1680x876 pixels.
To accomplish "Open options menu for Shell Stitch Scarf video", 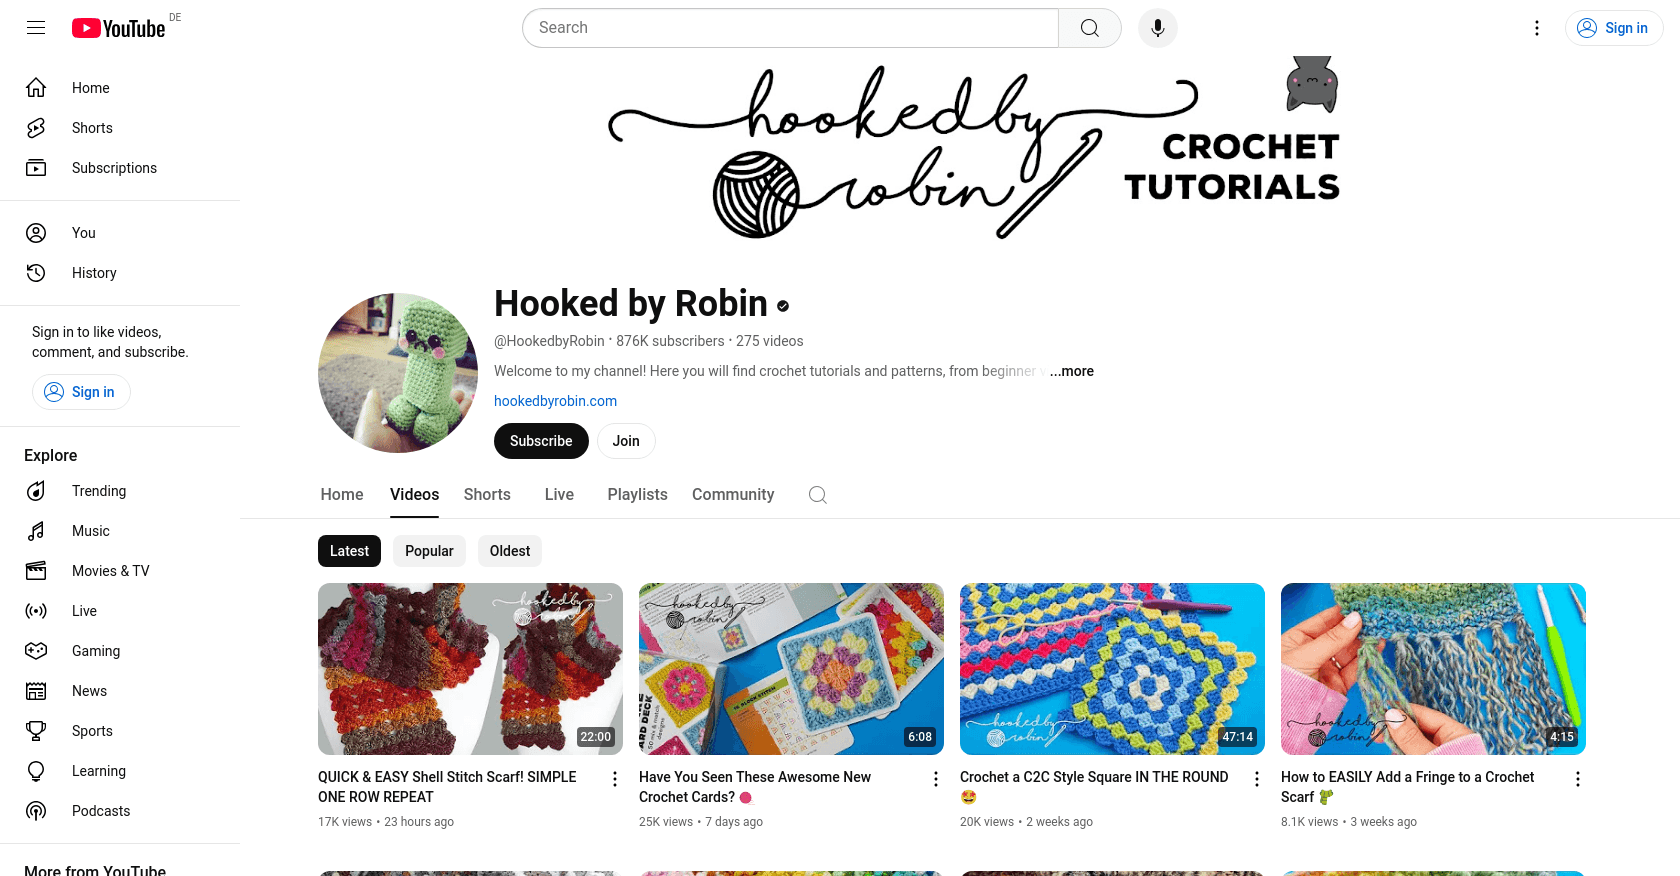I will pyautogui.click(x=615, y=779).
